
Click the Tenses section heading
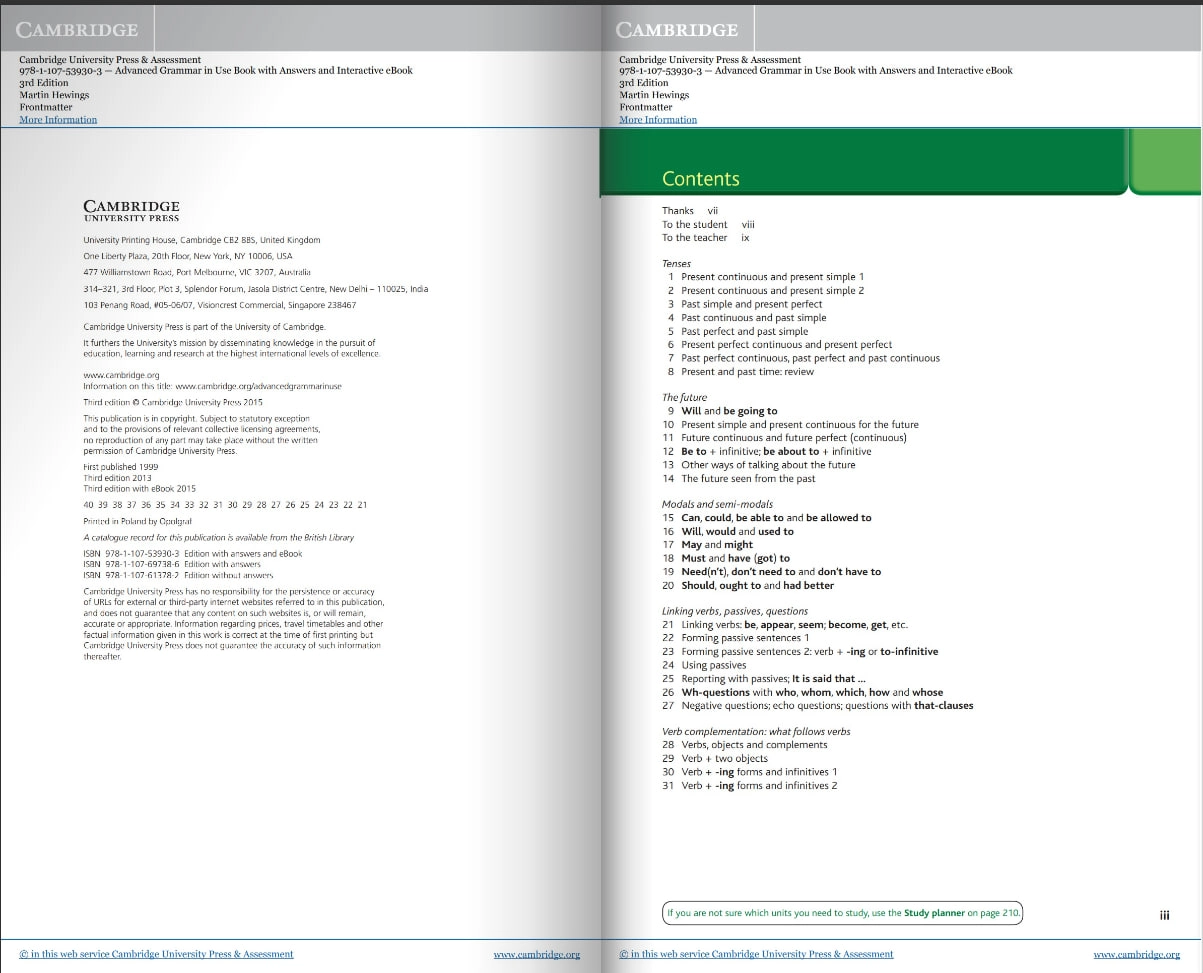coord(676,263)
